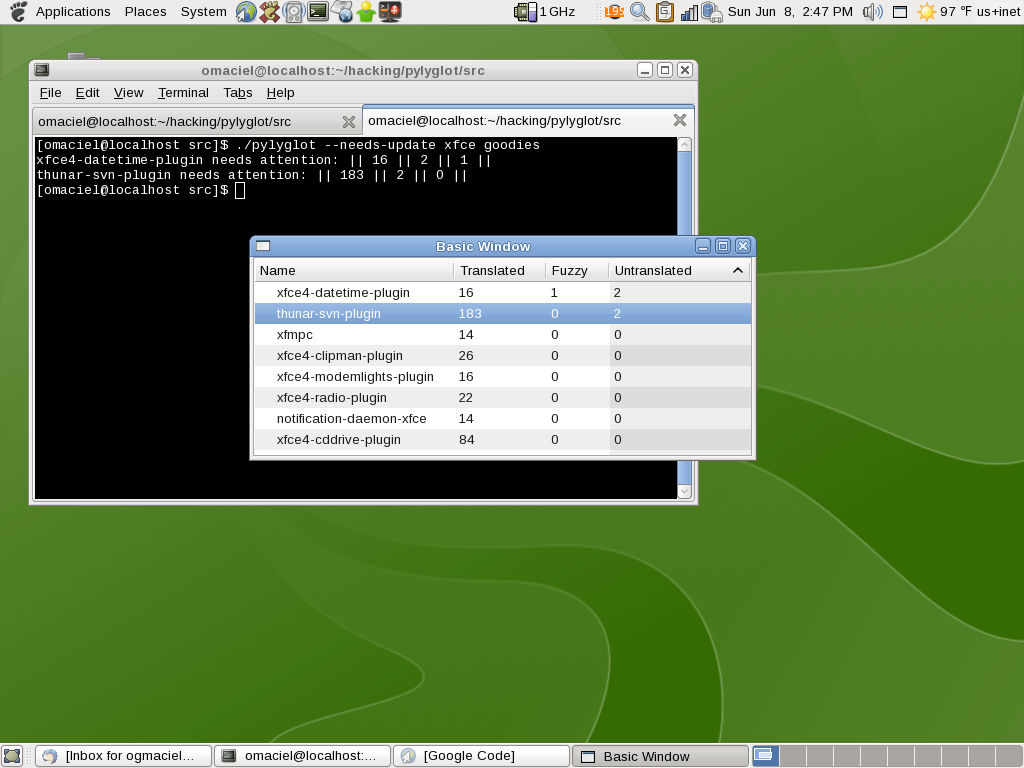This screenshot has height=768, width=1024.
Task: Open the magnifier search icon in panel
Action: [639, 12]
